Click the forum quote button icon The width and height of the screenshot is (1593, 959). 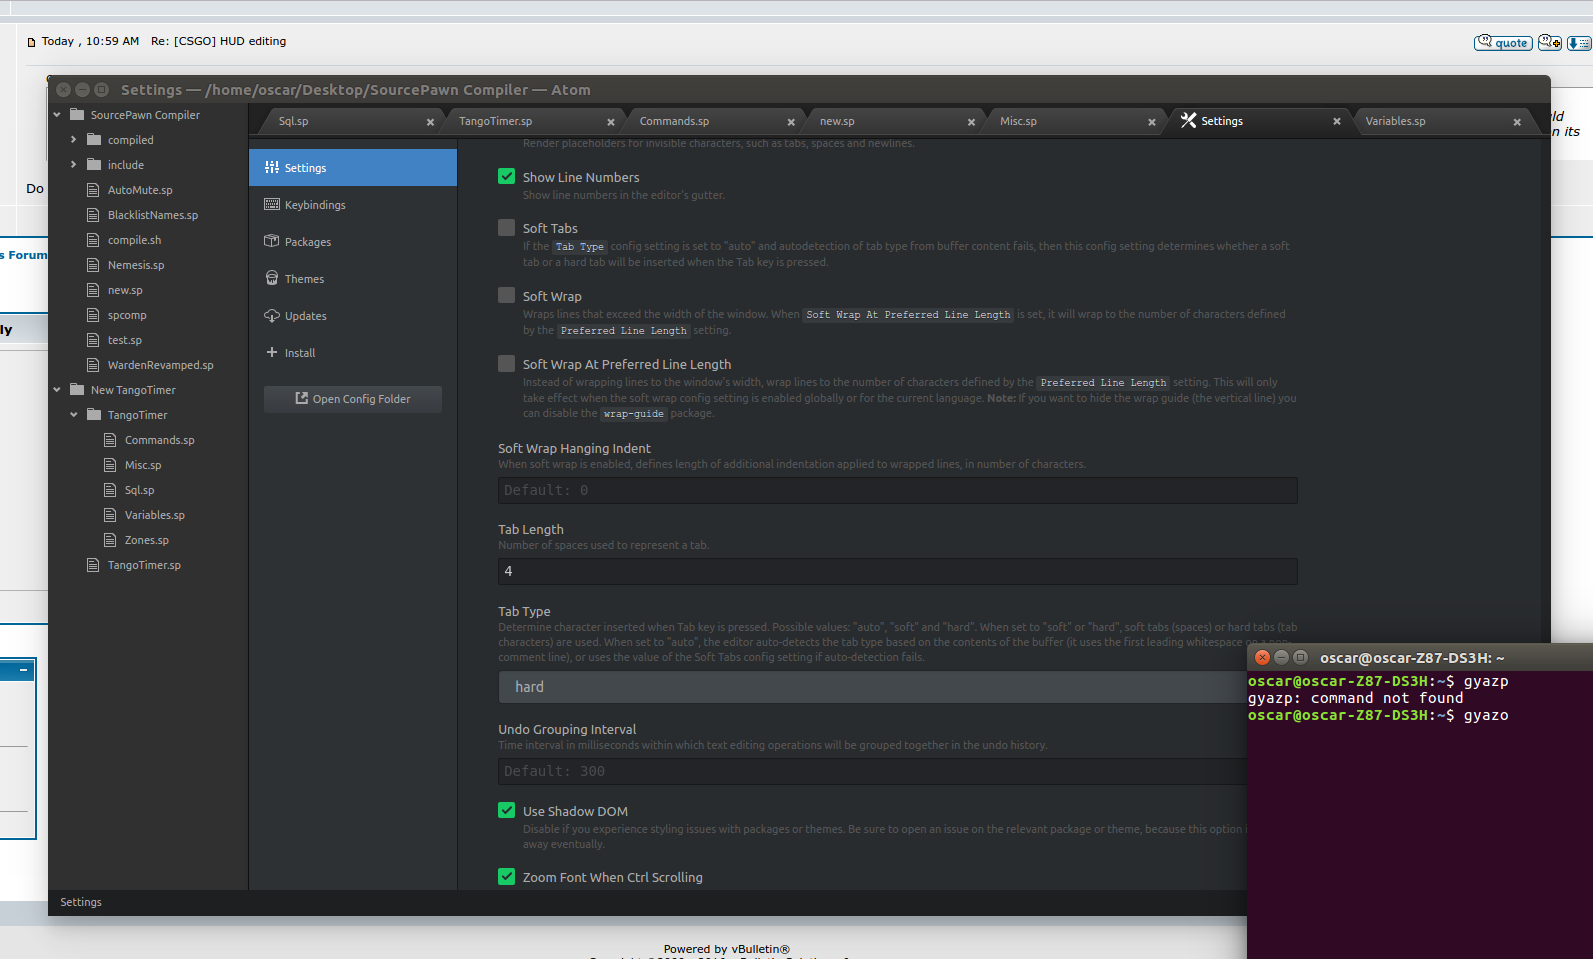[1503, 42]
